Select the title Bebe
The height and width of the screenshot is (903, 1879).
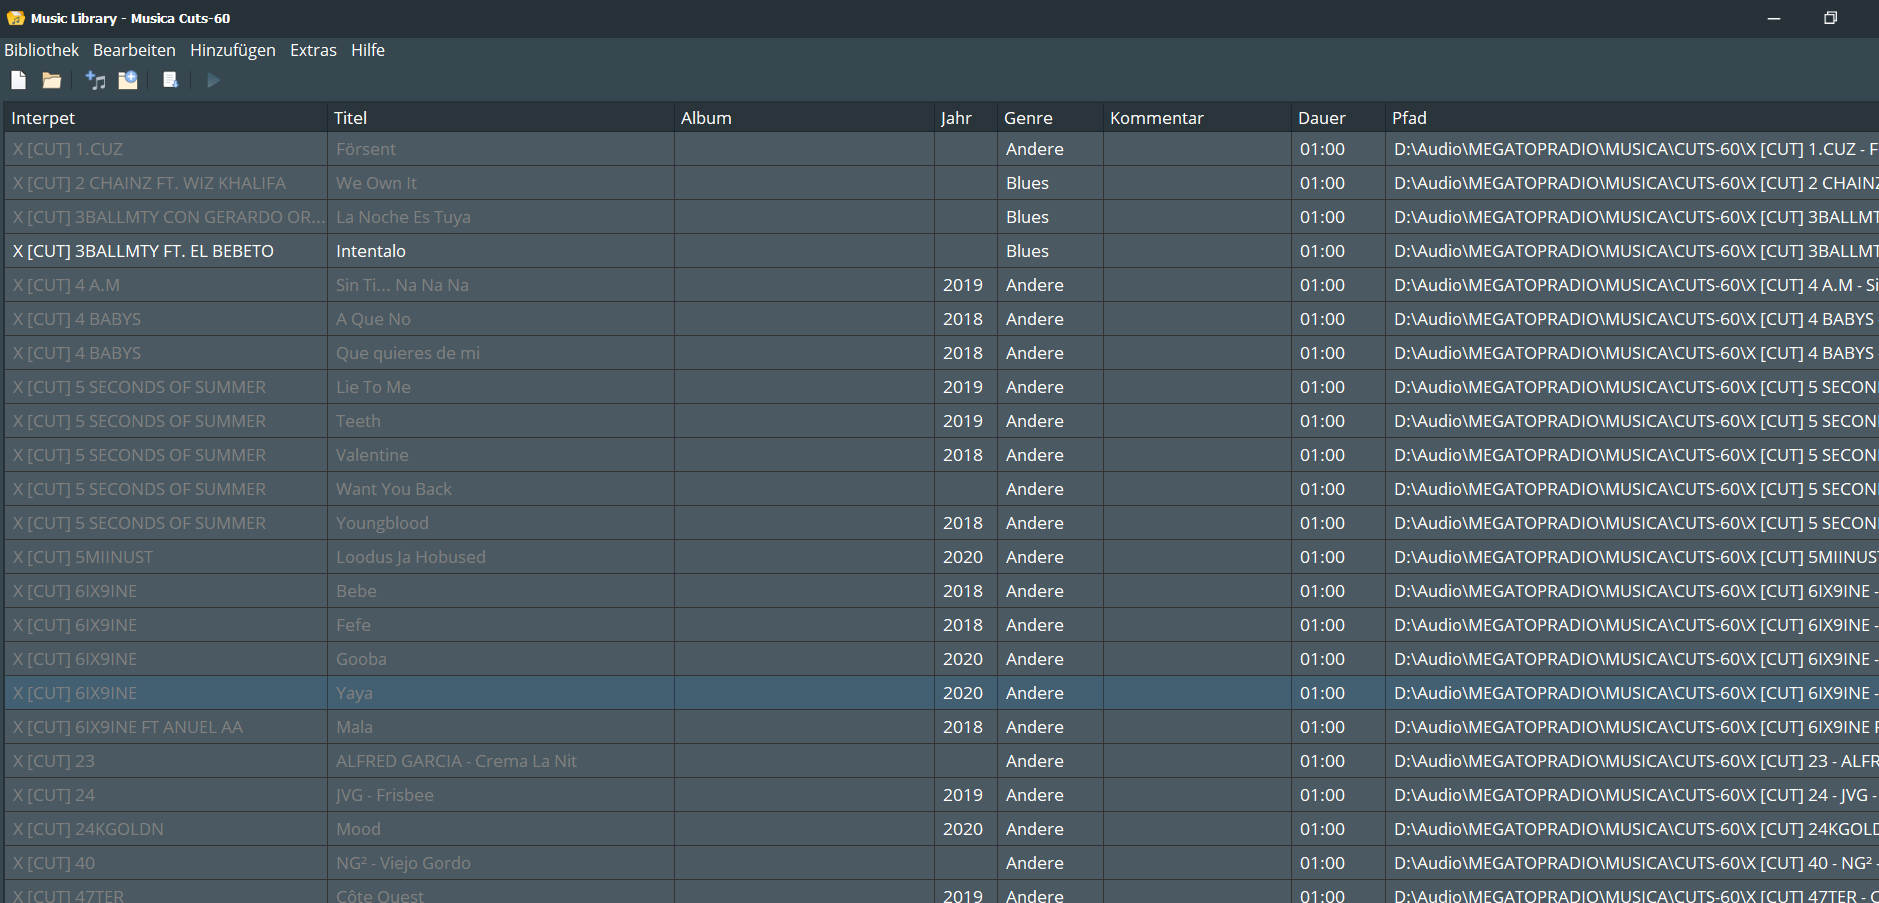356,591
